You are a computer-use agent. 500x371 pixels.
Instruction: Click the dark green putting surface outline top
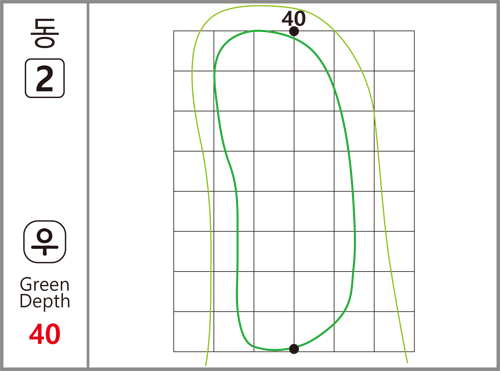(258, 31)
